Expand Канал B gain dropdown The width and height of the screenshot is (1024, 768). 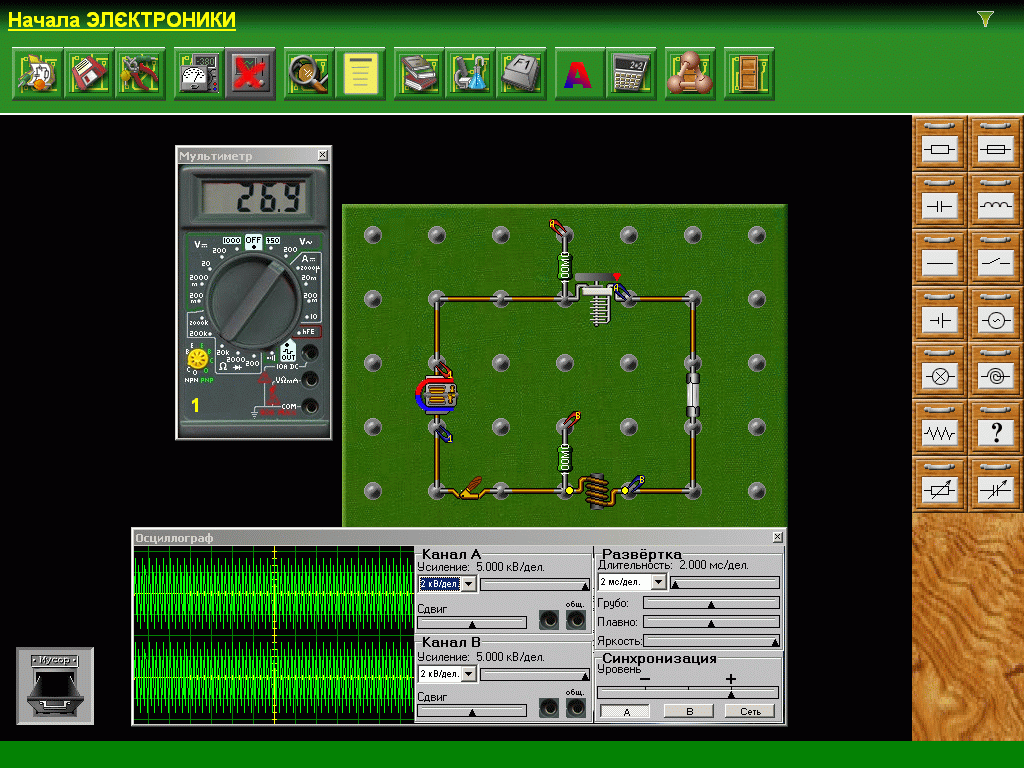tap(468, 674)
